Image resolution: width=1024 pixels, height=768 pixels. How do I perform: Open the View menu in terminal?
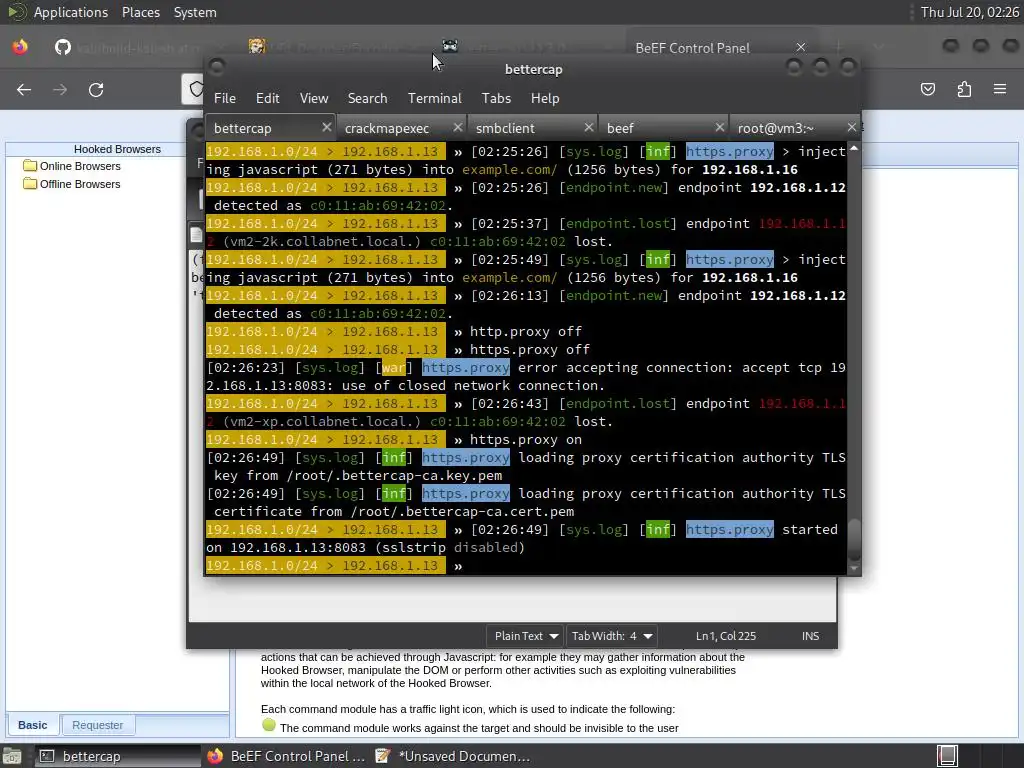313,98
